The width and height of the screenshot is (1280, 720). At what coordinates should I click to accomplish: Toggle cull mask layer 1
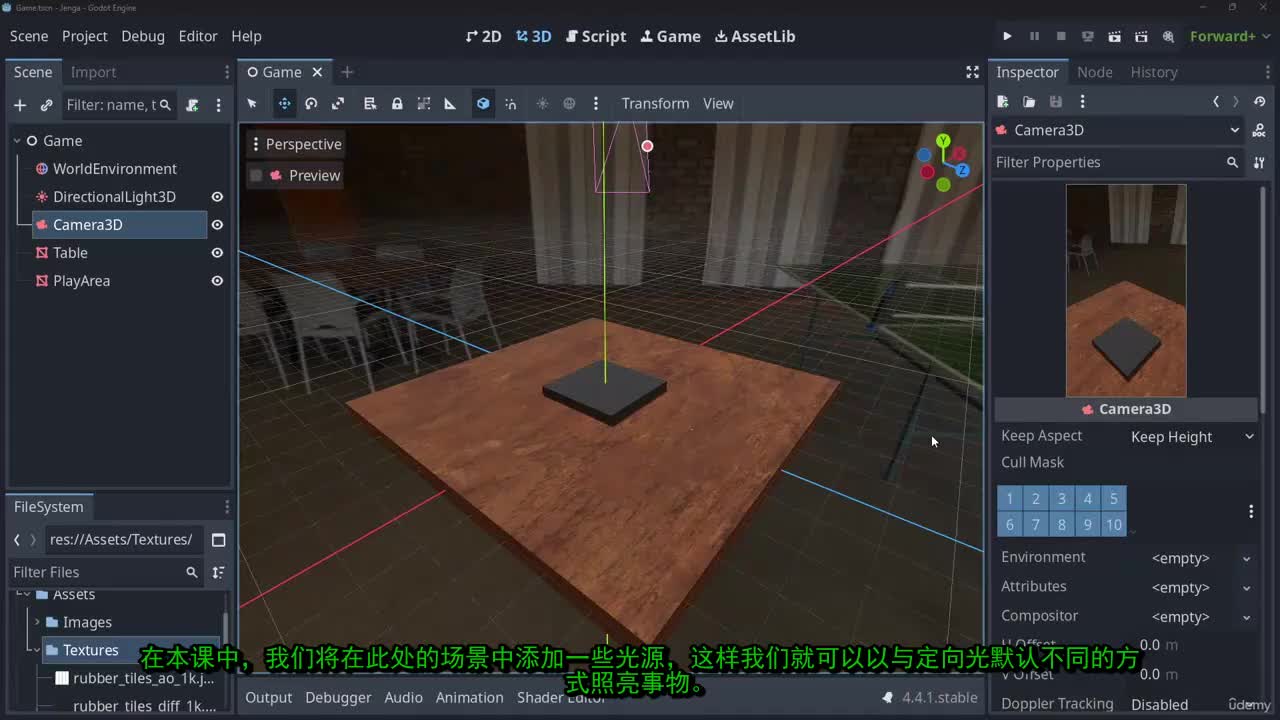(x=1010, y=498)
